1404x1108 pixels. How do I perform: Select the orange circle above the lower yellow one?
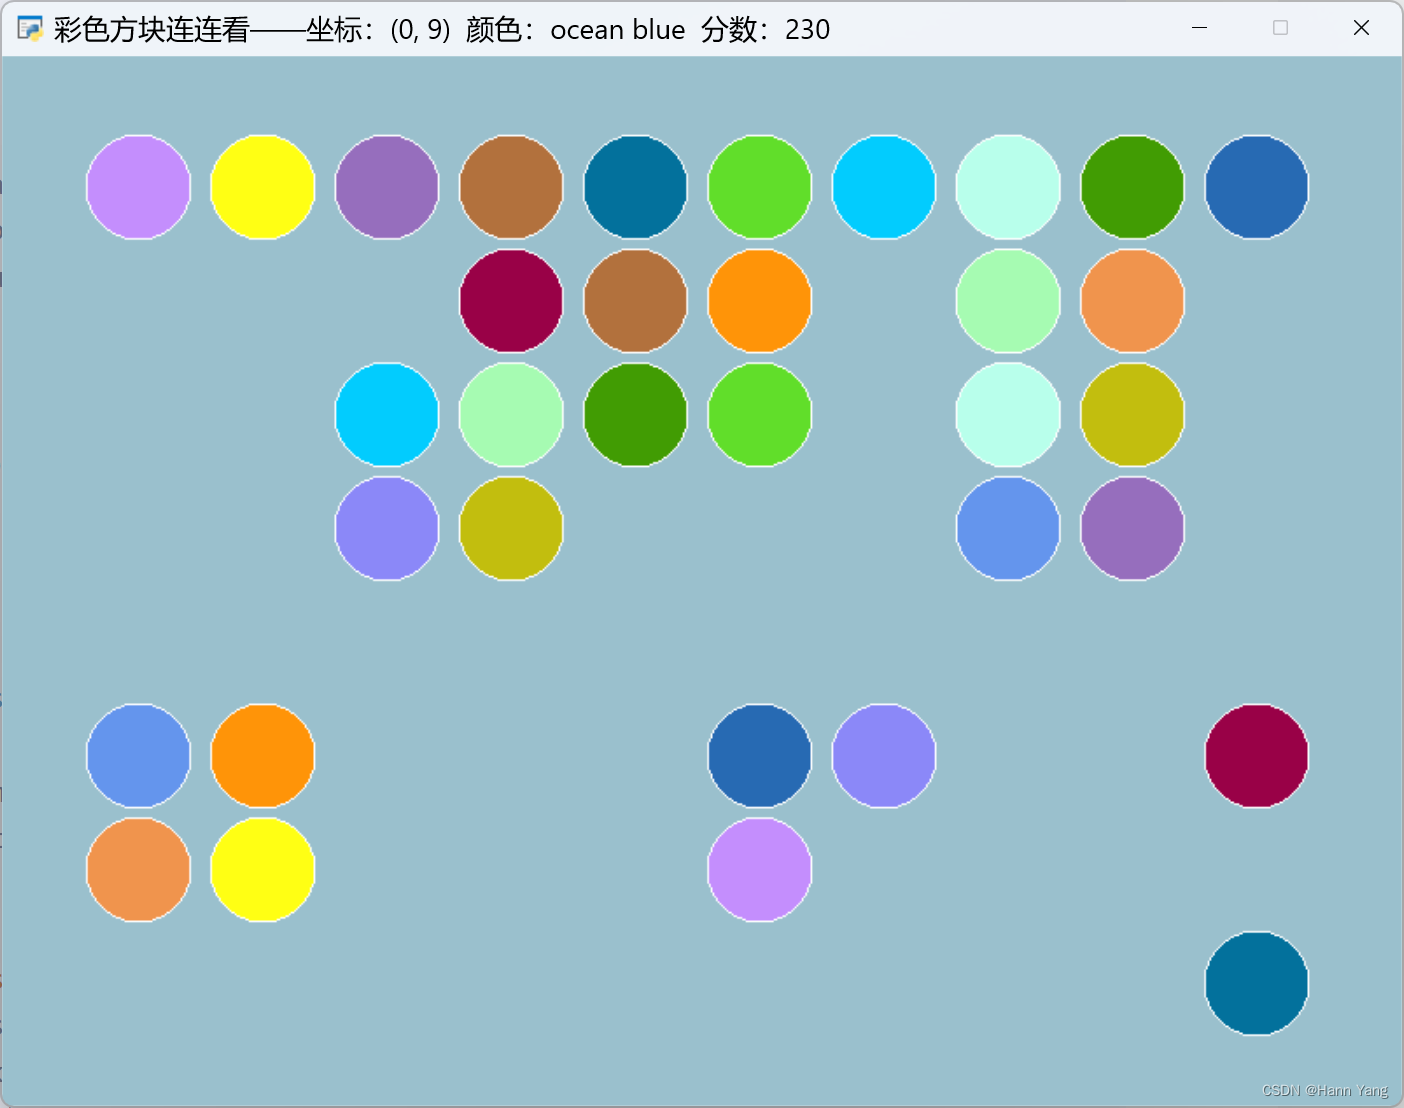tap(263, 756)
